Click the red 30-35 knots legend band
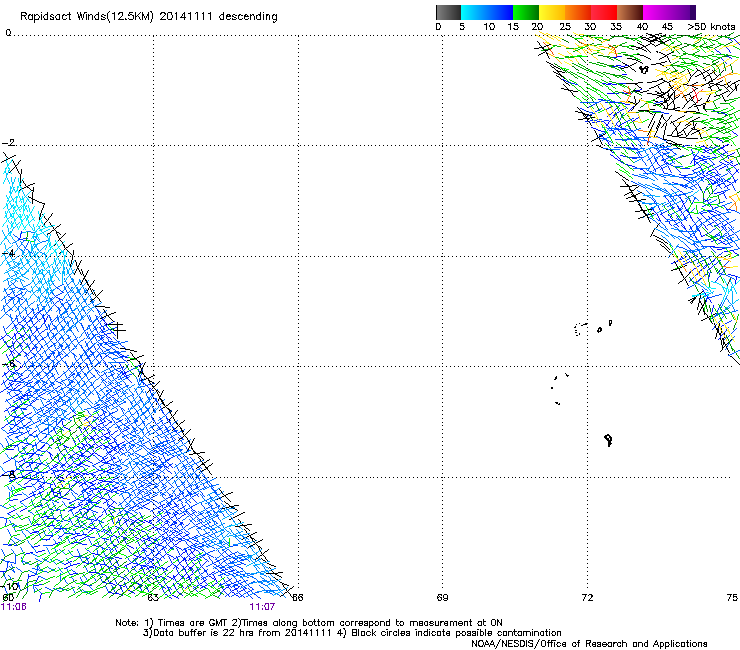 tap(604, 12)
